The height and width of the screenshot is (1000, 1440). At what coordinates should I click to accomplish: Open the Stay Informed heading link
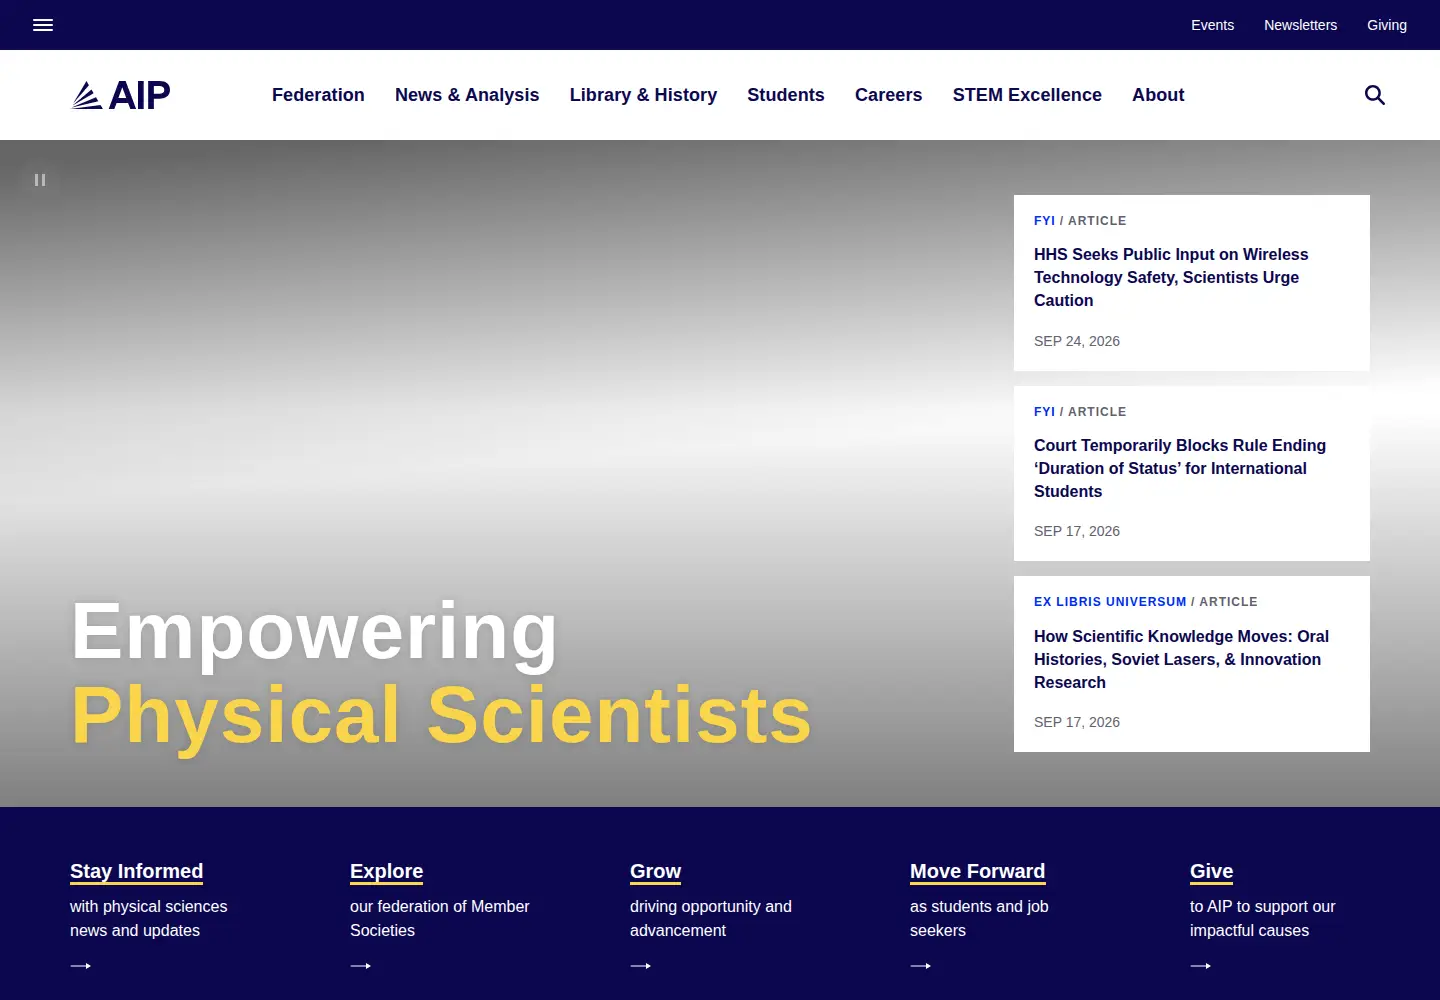pos(136,871)
